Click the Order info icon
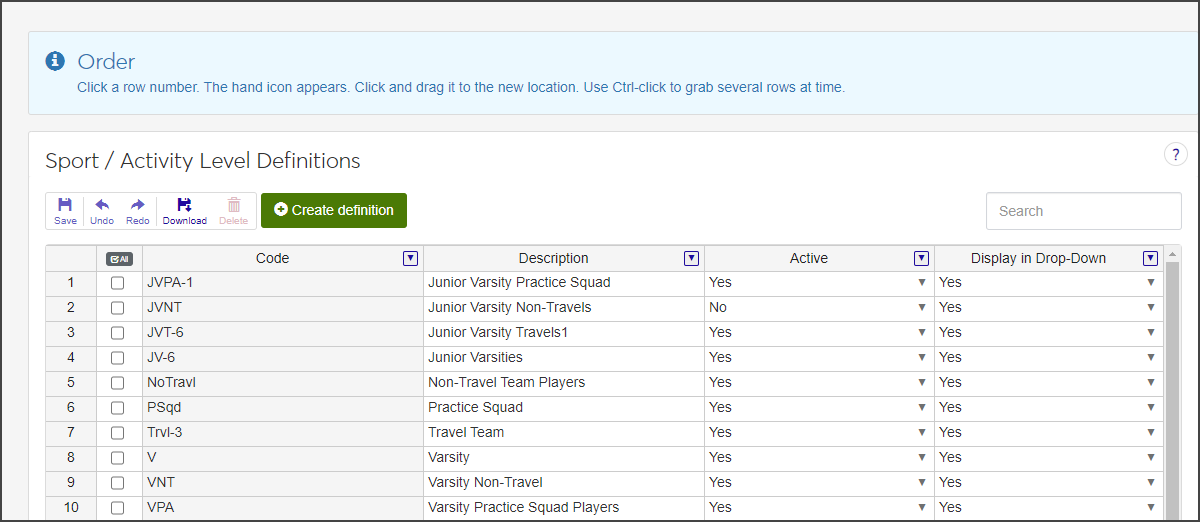1200x522 pixels. (x=56, y=62)
